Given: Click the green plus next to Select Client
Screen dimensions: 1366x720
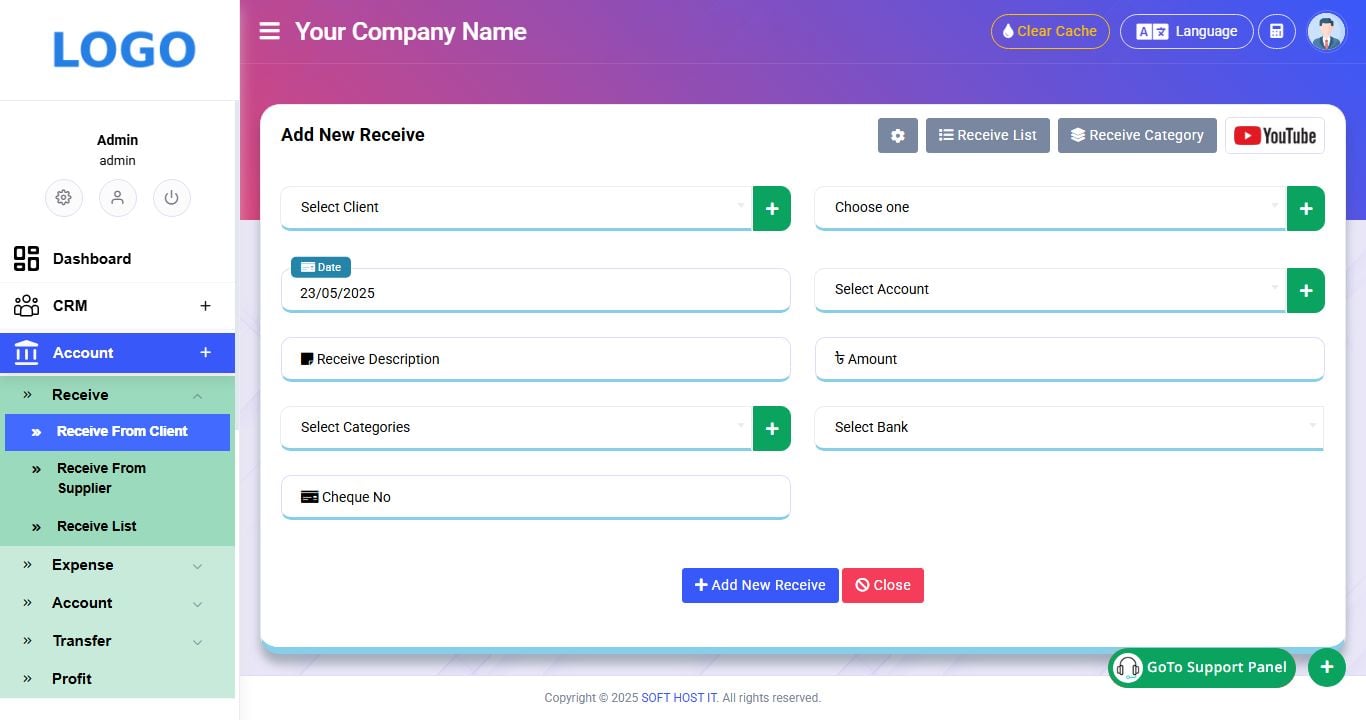Looking at the screenshot, I should (771, 208).
